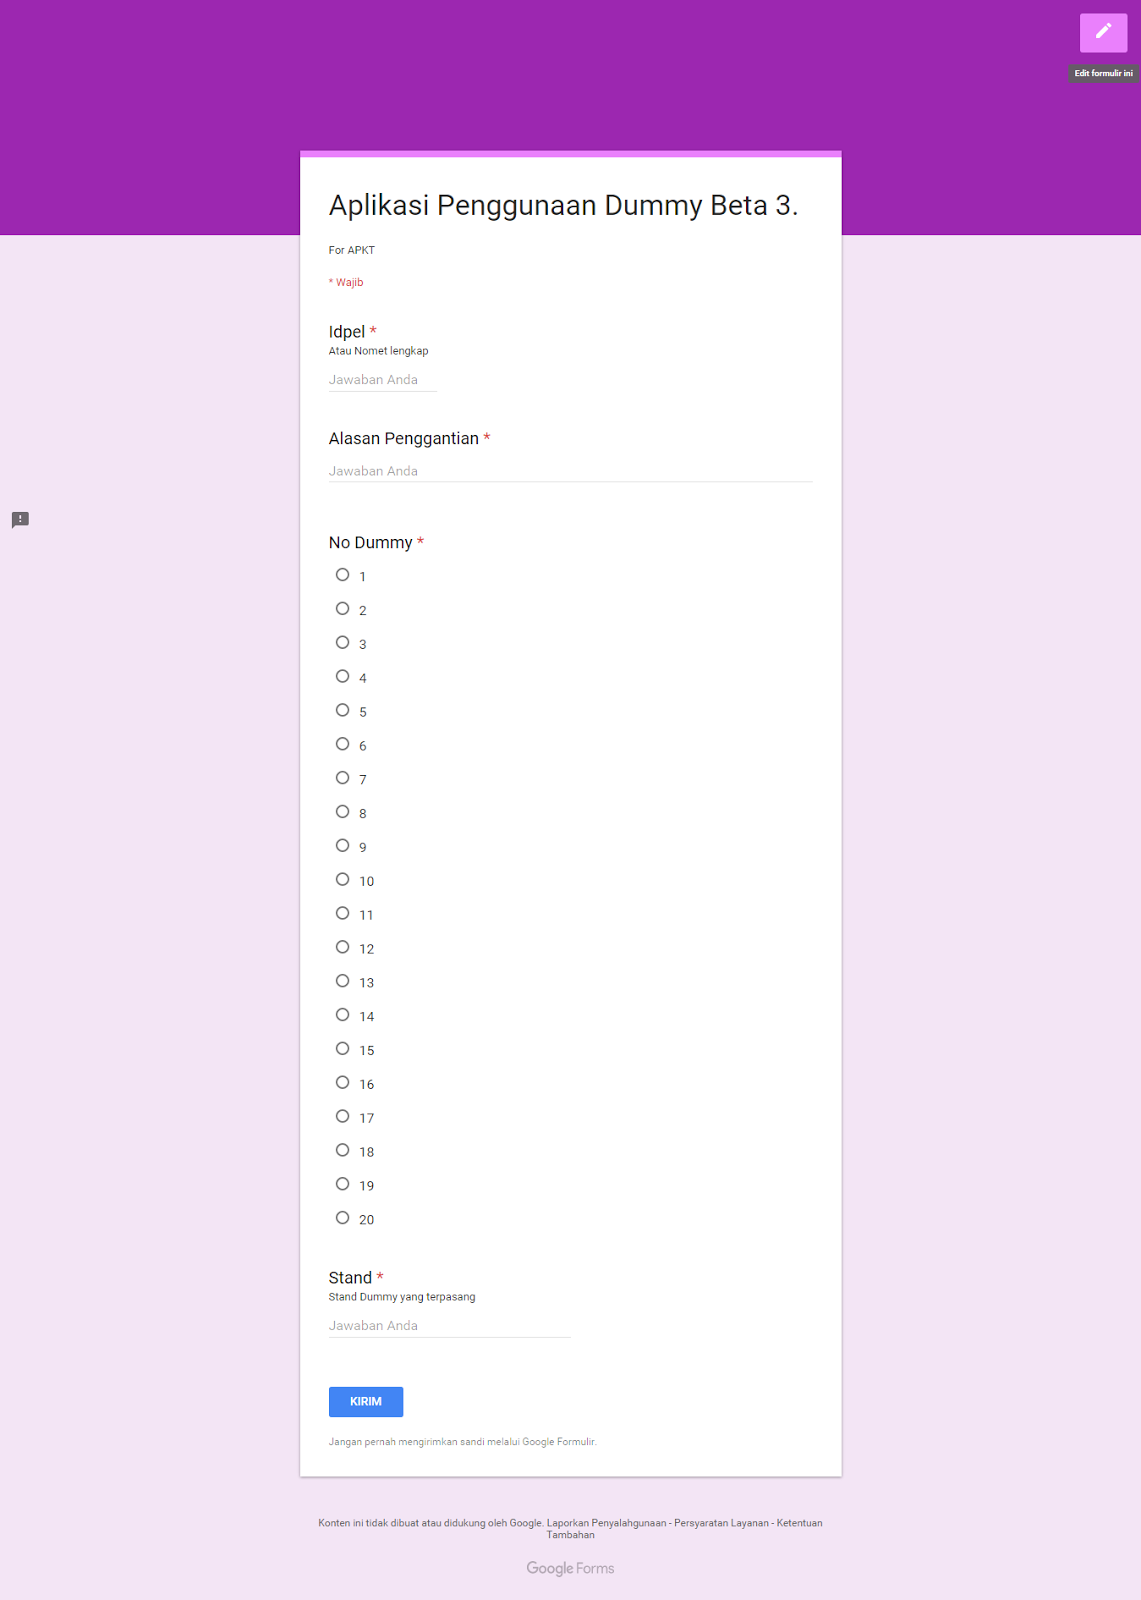Select radio option 17
1141x1600 pixels.
tap(342, 1117)
